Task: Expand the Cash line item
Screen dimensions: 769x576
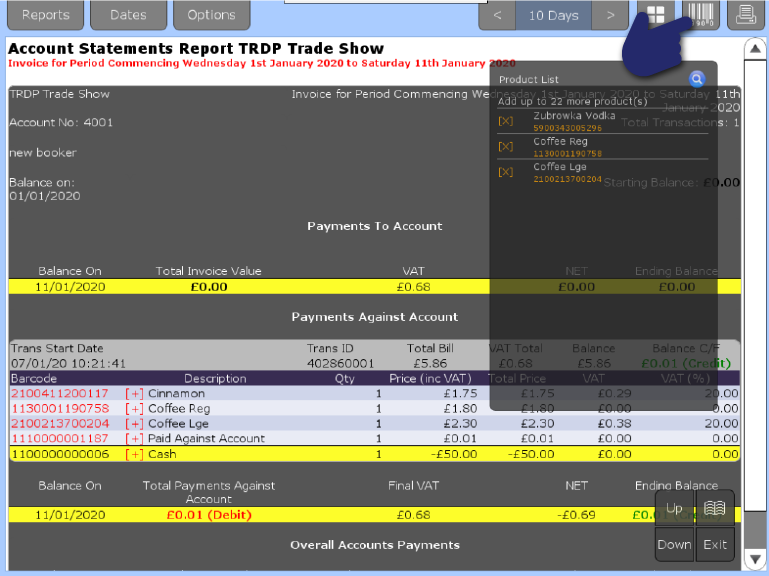Action: (134, 454)
